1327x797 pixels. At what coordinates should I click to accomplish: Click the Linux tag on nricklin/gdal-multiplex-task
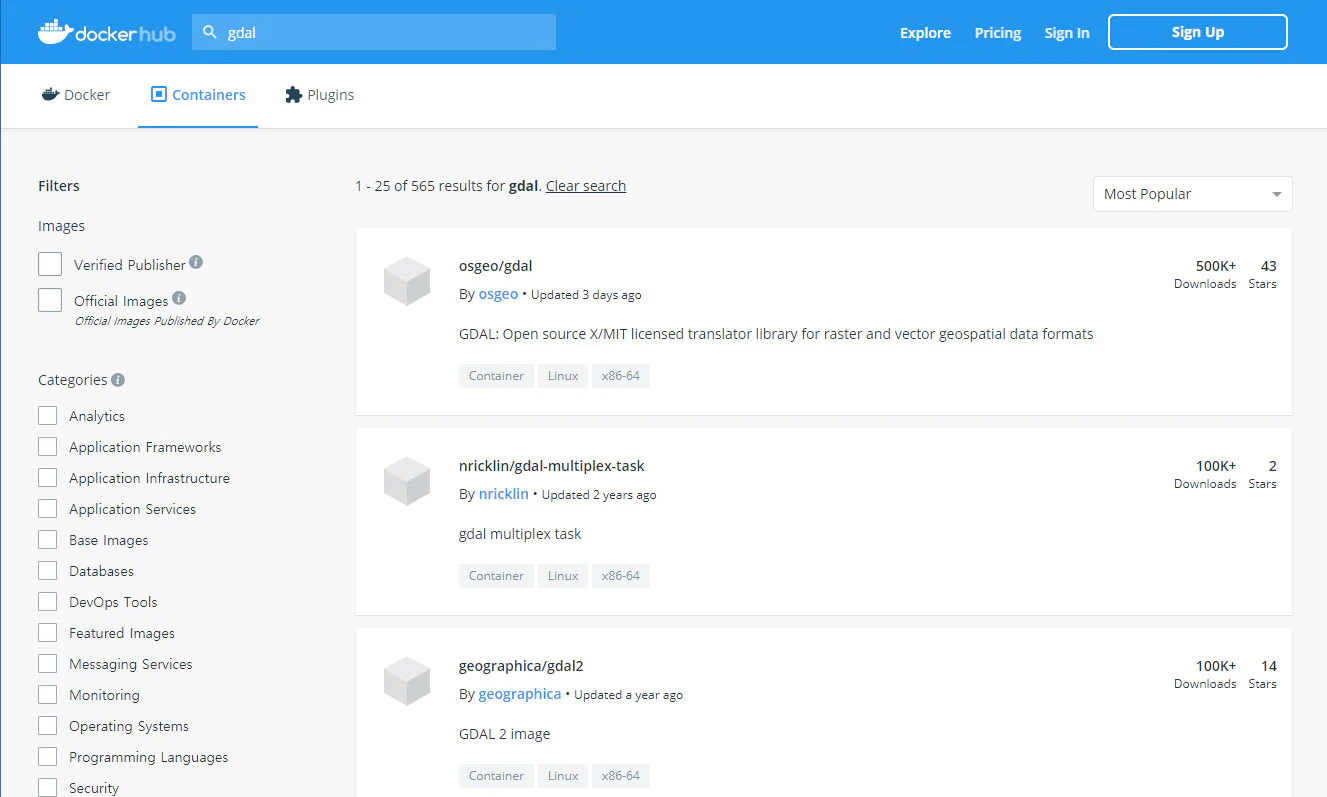[563, 576]
